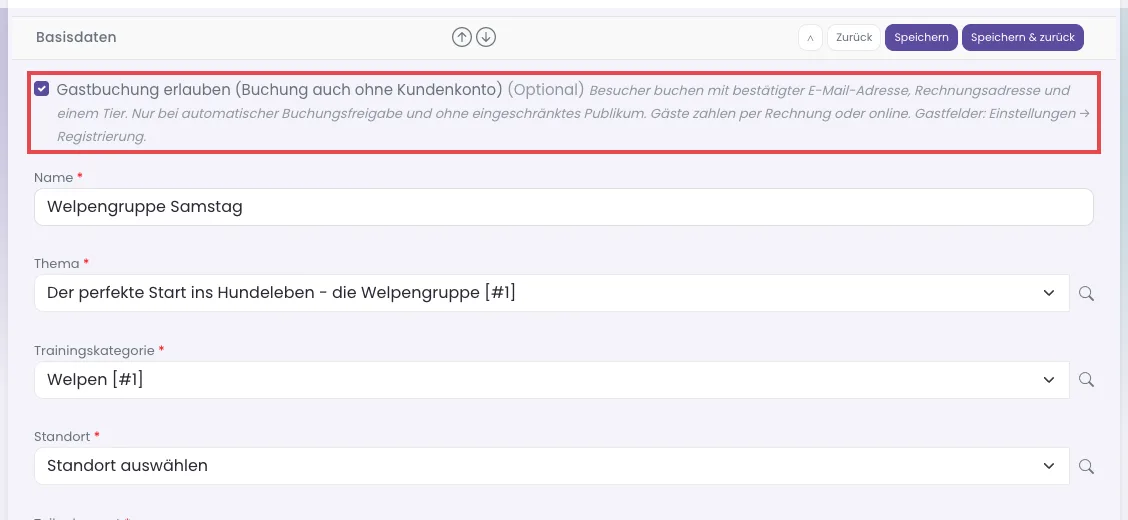The height and width of the screenshot is (520, 1128).
Task: Click the Speichern button
Action: (x=921, y=38)
